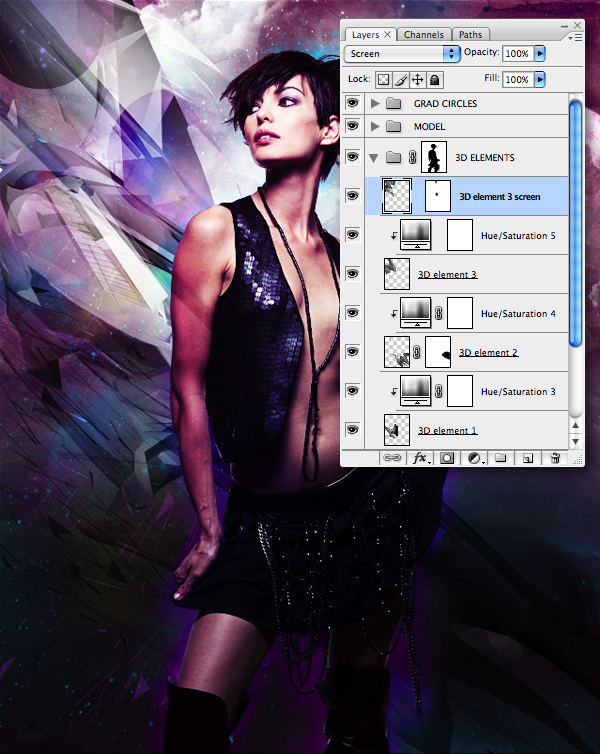Click chain link on 3D ELEMENTS group
Viewport: 600px width, 754px height.
(412, 157)
